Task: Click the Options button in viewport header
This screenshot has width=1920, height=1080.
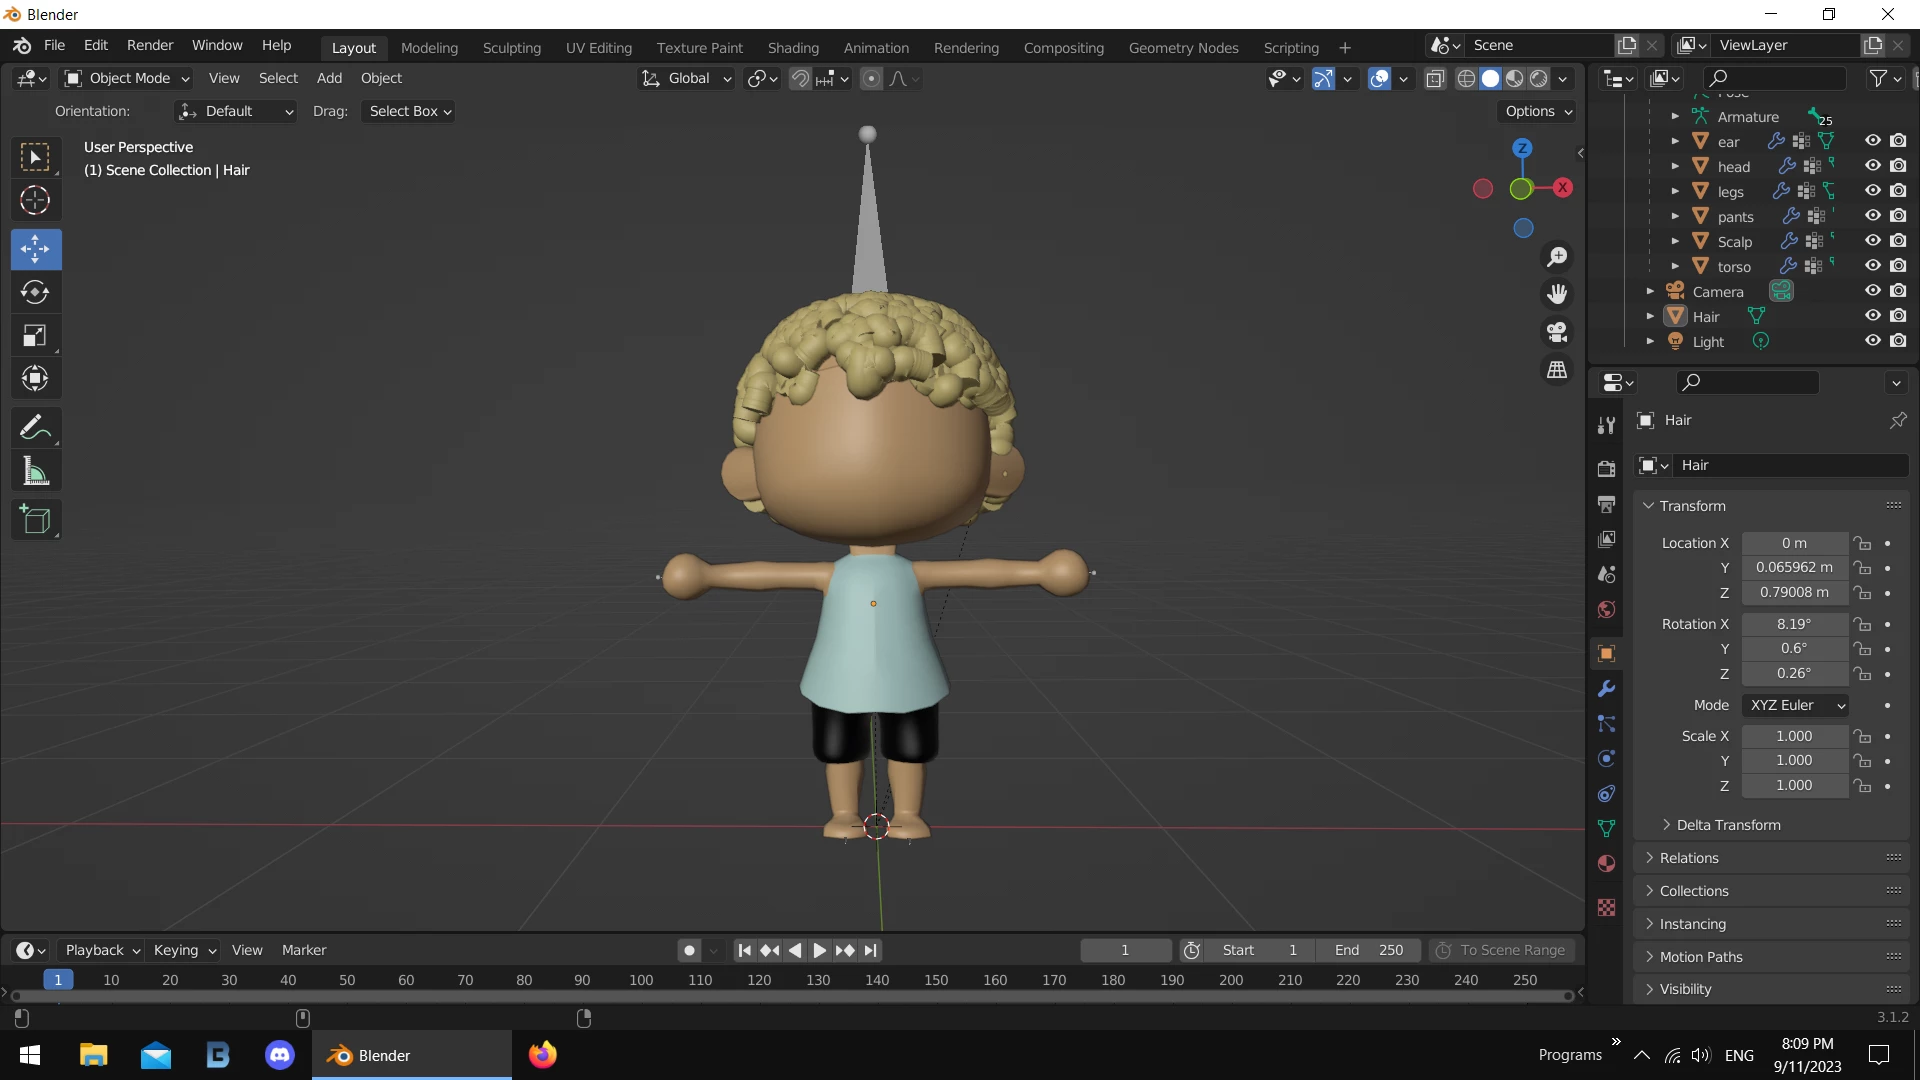Action: pos(1538,111)
